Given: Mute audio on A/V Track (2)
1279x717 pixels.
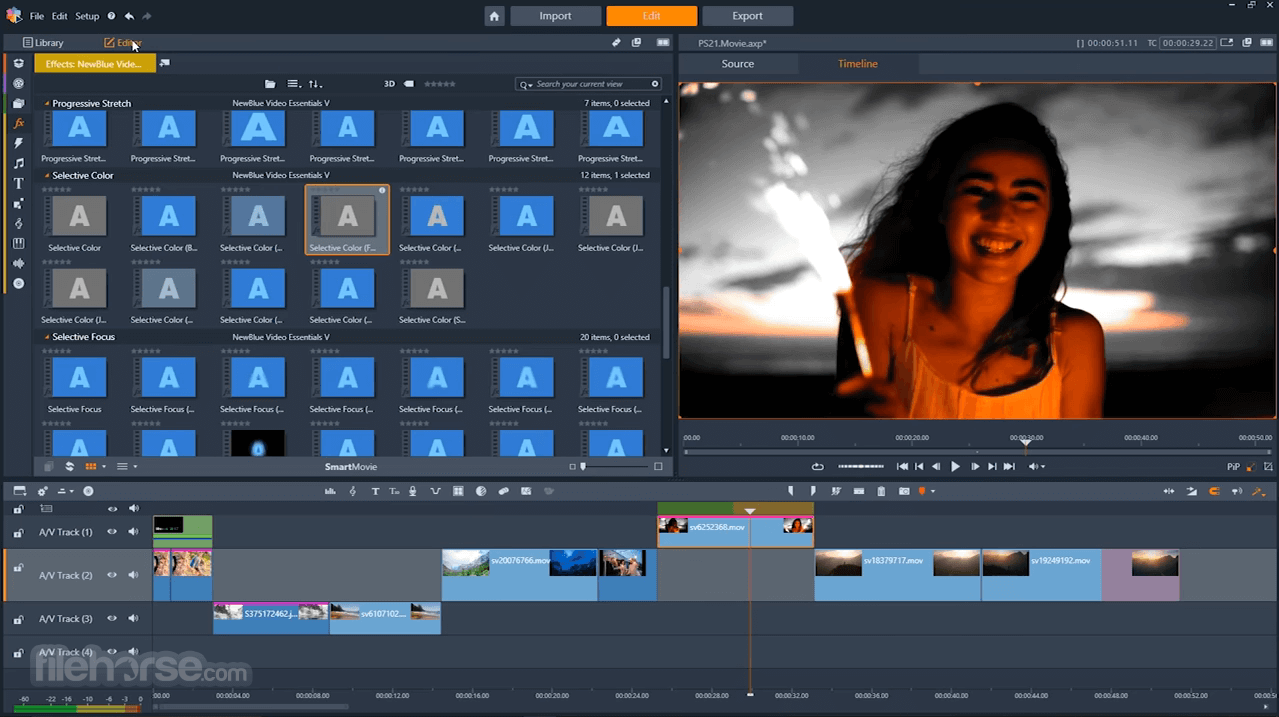Looking at the screenshot, I should click(132, 575).
